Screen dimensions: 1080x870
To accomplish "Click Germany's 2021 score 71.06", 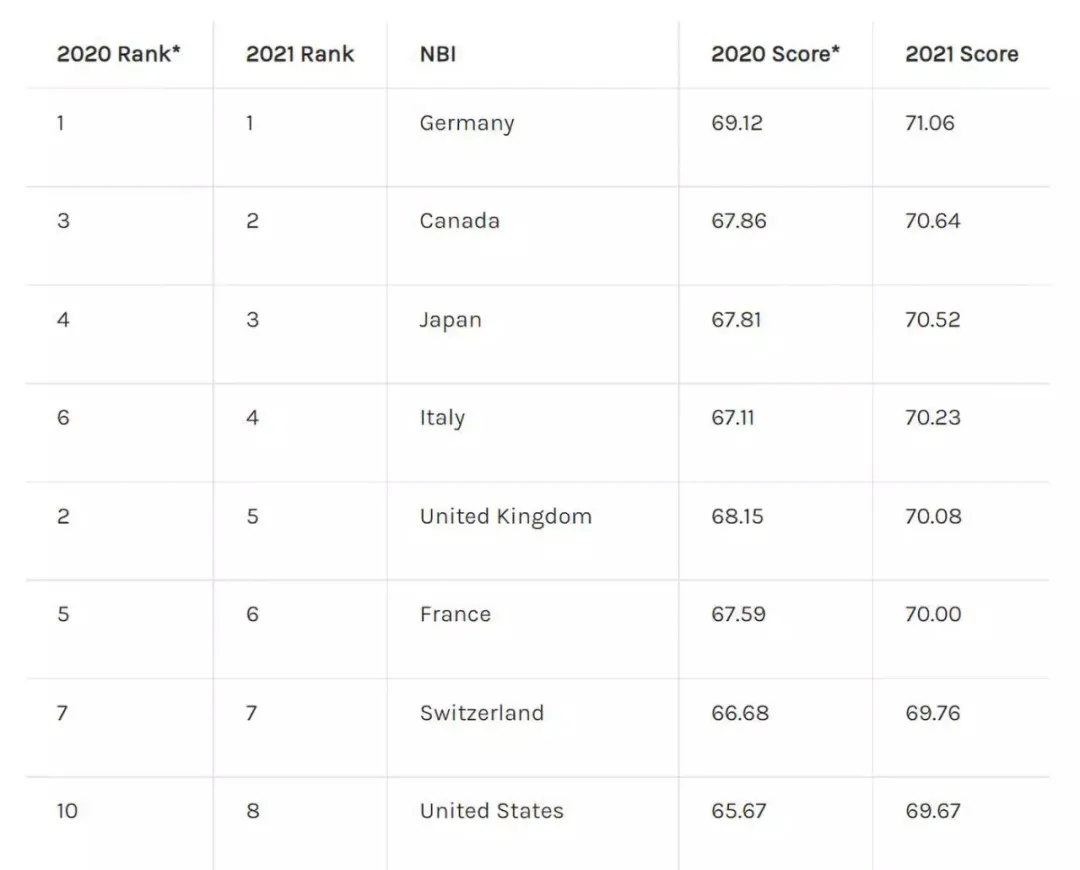I will click(x=929, y=124).
